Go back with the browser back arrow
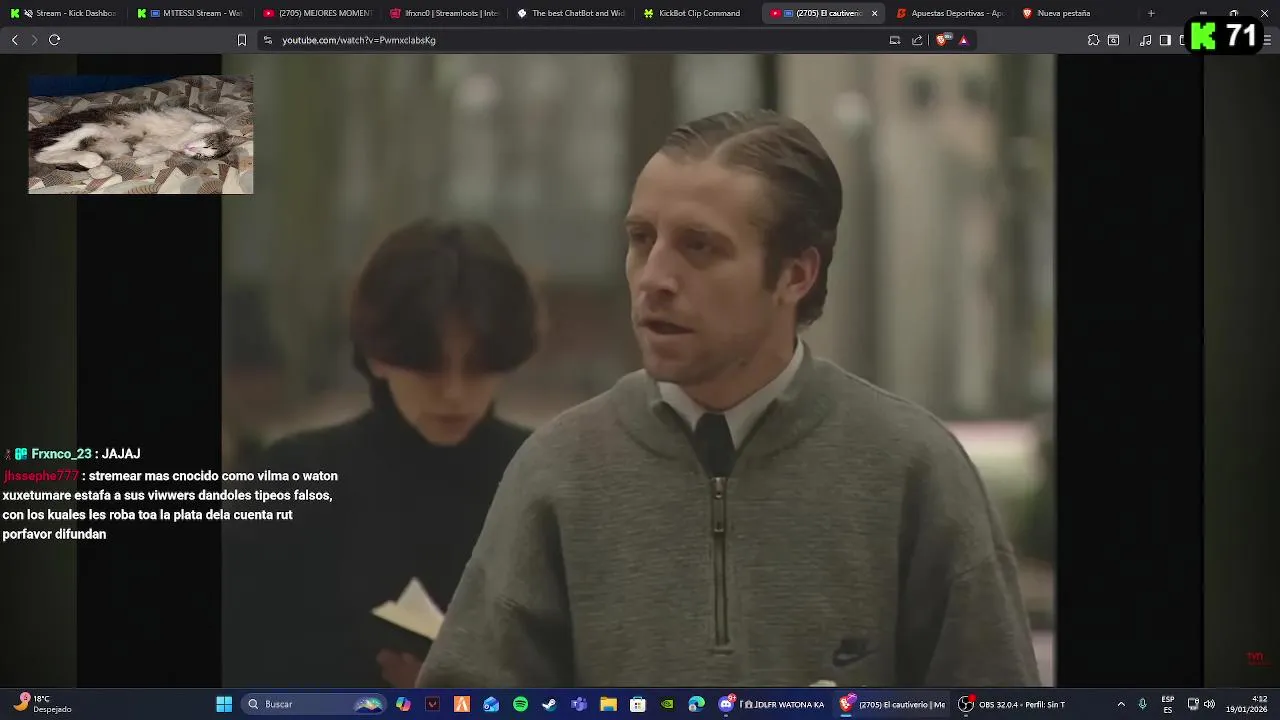1280x720 pixels. click(x=14, y=40)
